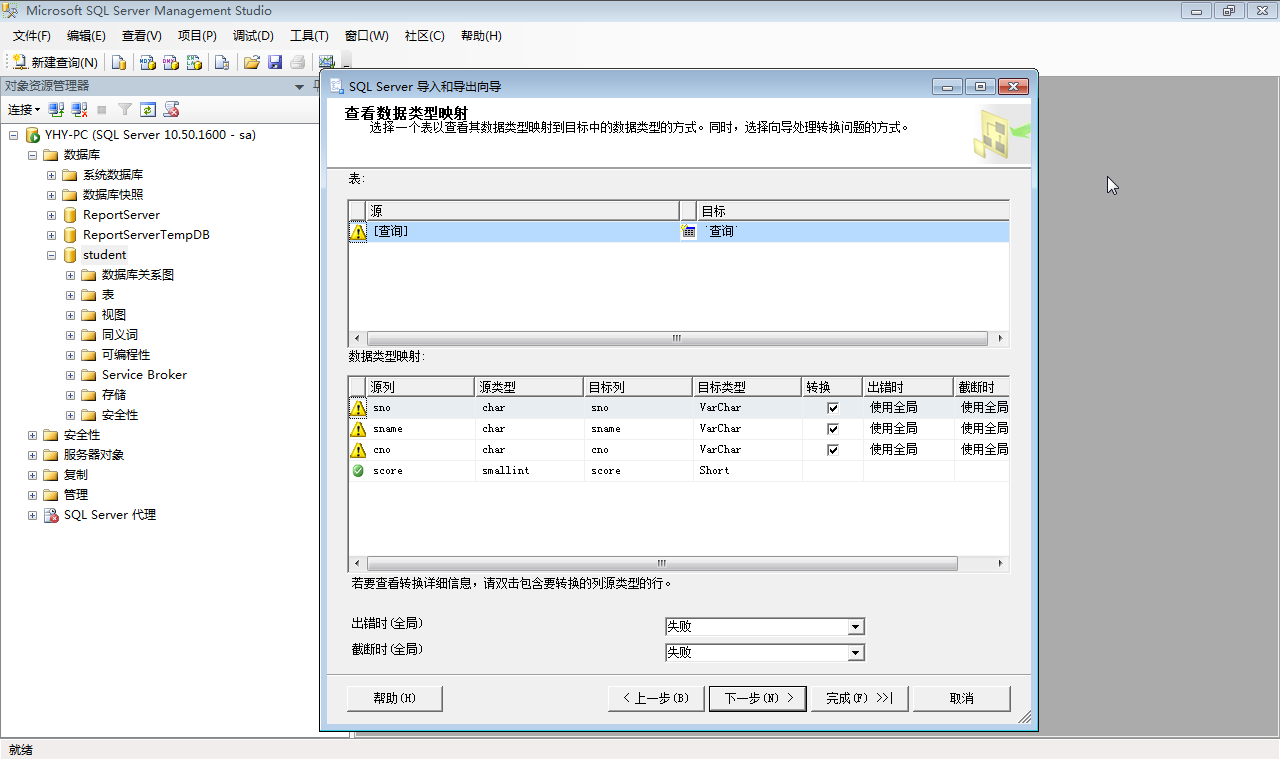The width and height of the screenshot is (1280, 760).
Task: Click the XMLA query icon in toolbar
Action: click(195, 62)
